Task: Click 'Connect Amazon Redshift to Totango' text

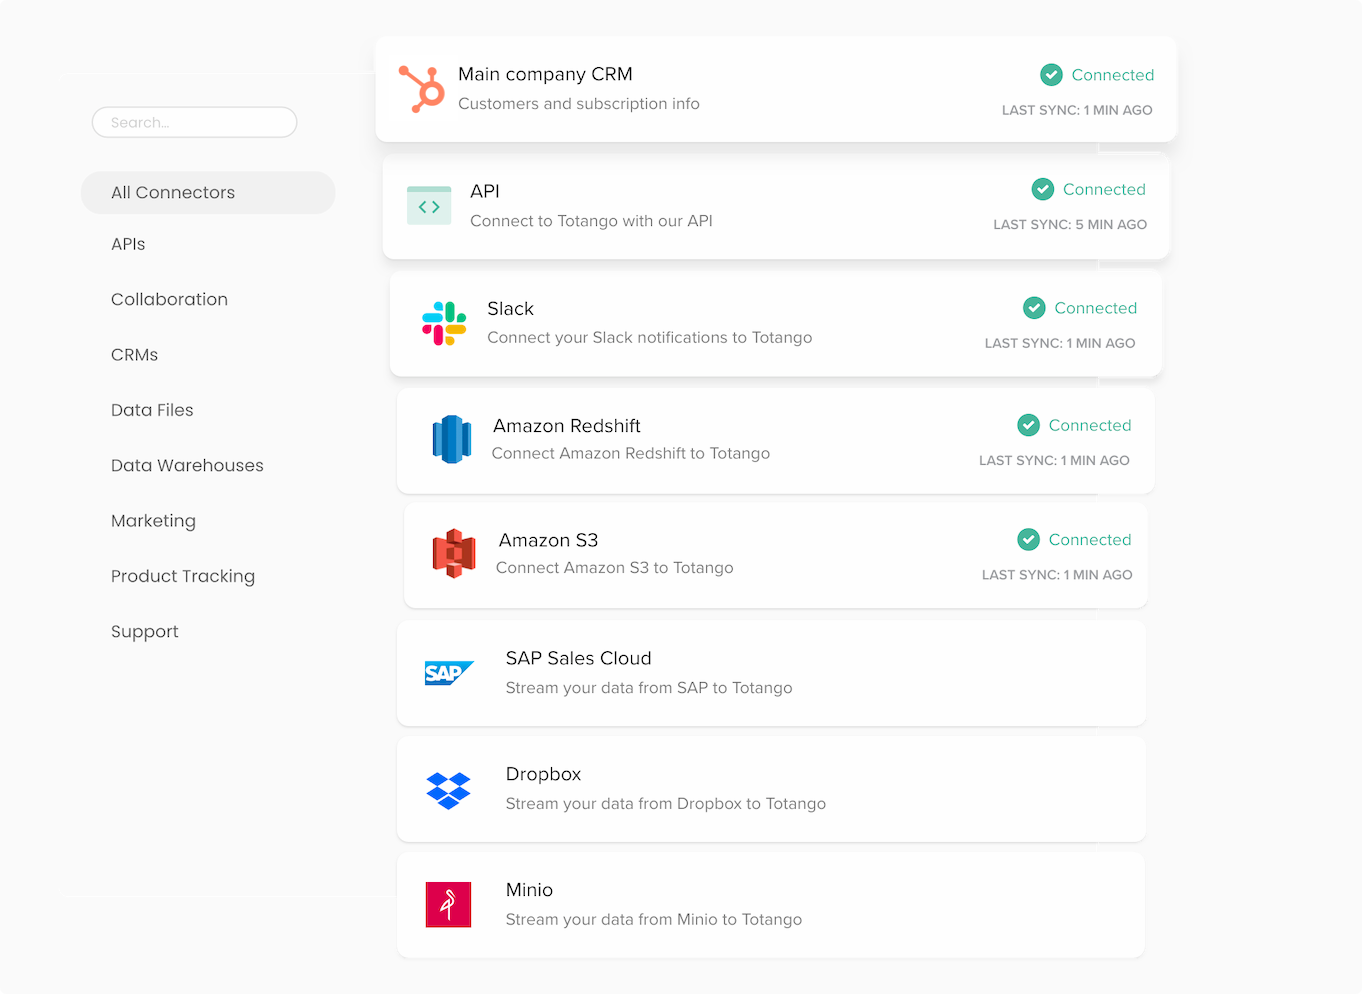Action: [x=630, y=454]
